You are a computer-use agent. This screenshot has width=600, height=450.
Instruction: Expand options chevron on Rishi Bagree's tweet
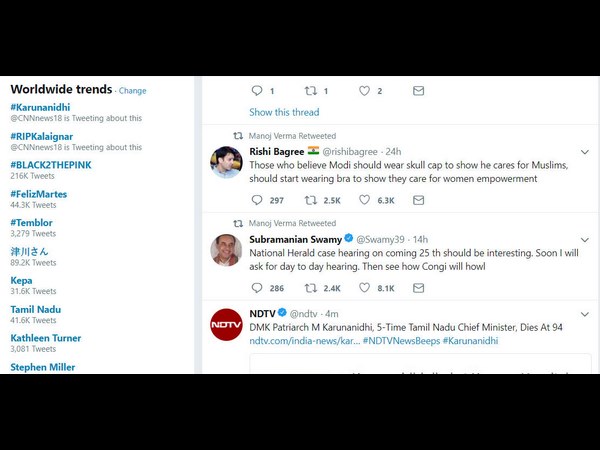(x=585, y=152)
